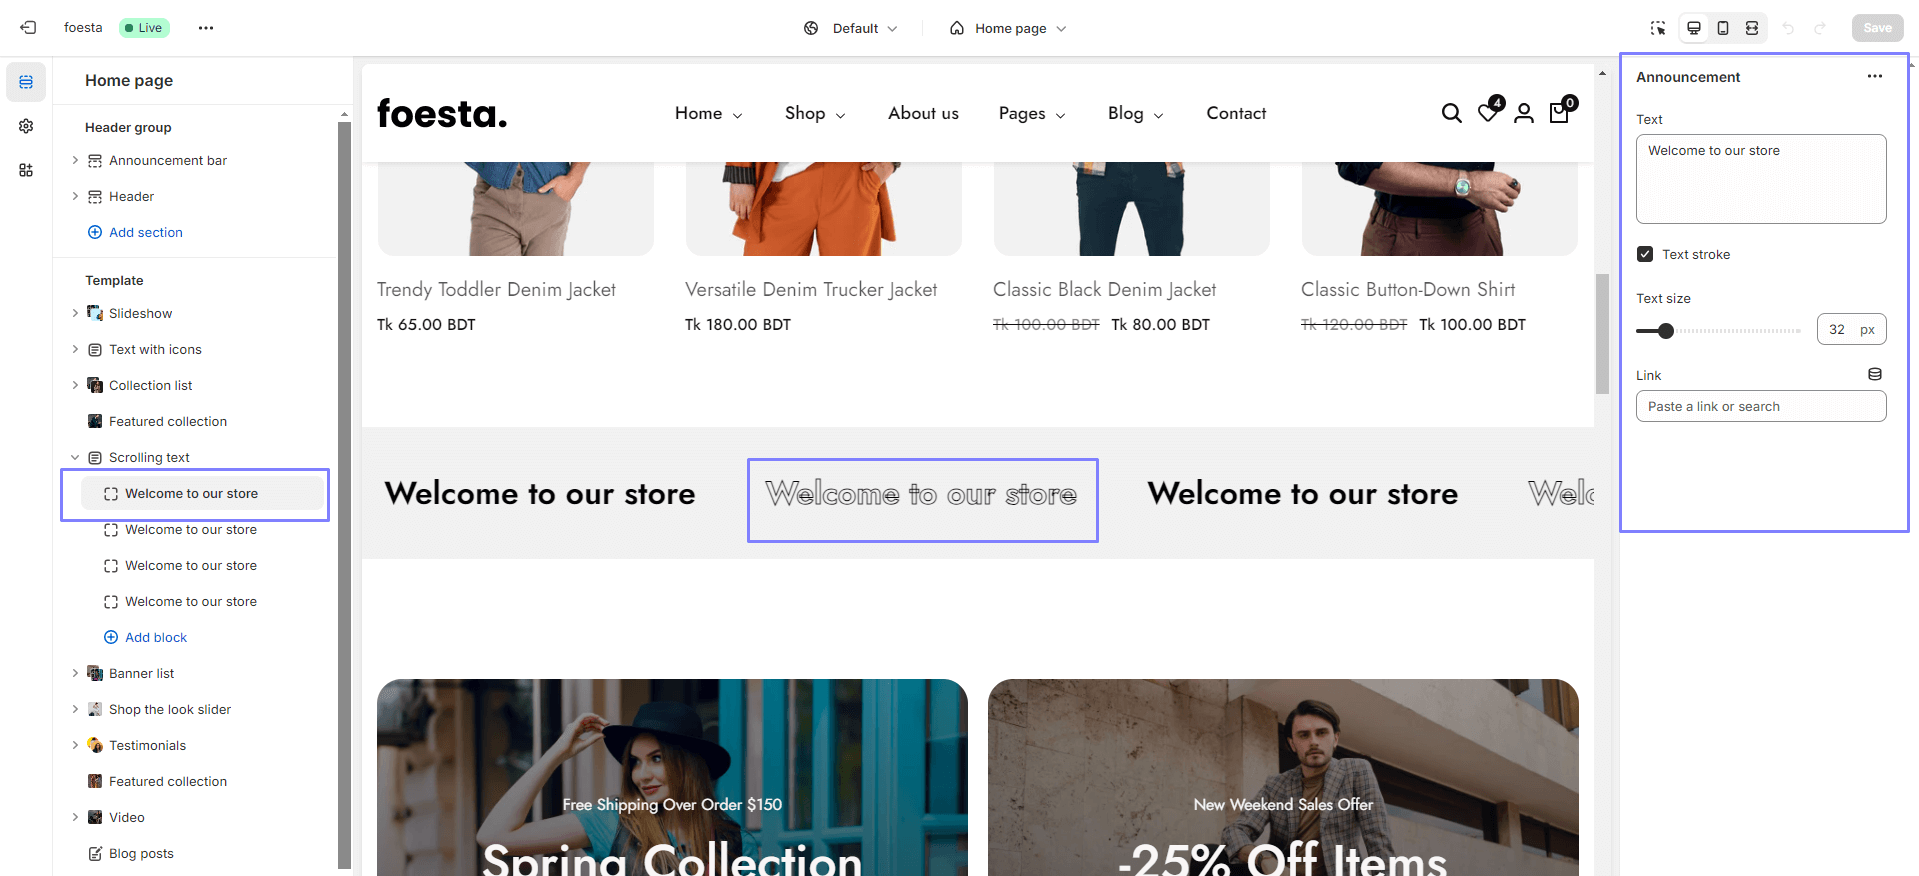Click the exit editor icon
This screenshot has width=1919, height=876.
(28, 28)
